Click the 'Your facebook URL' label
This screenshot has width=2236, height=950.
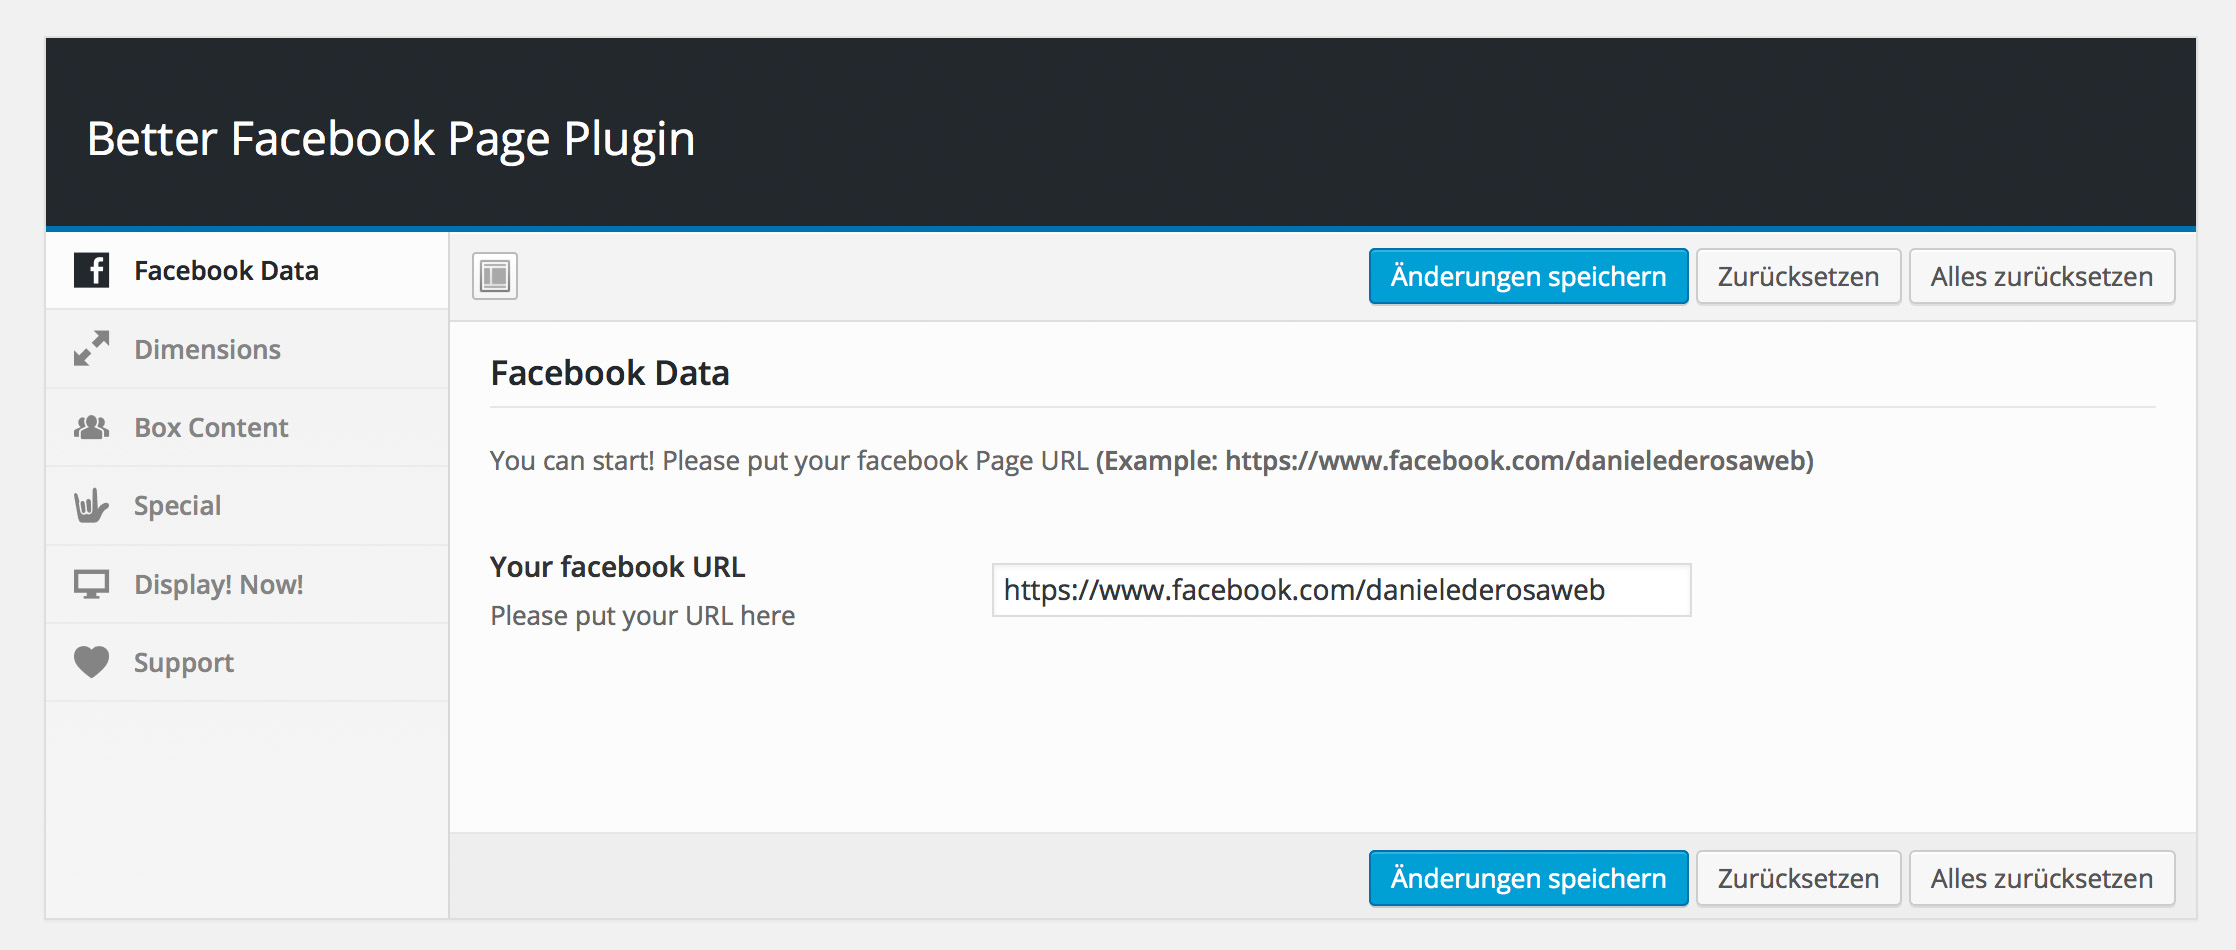618,567
